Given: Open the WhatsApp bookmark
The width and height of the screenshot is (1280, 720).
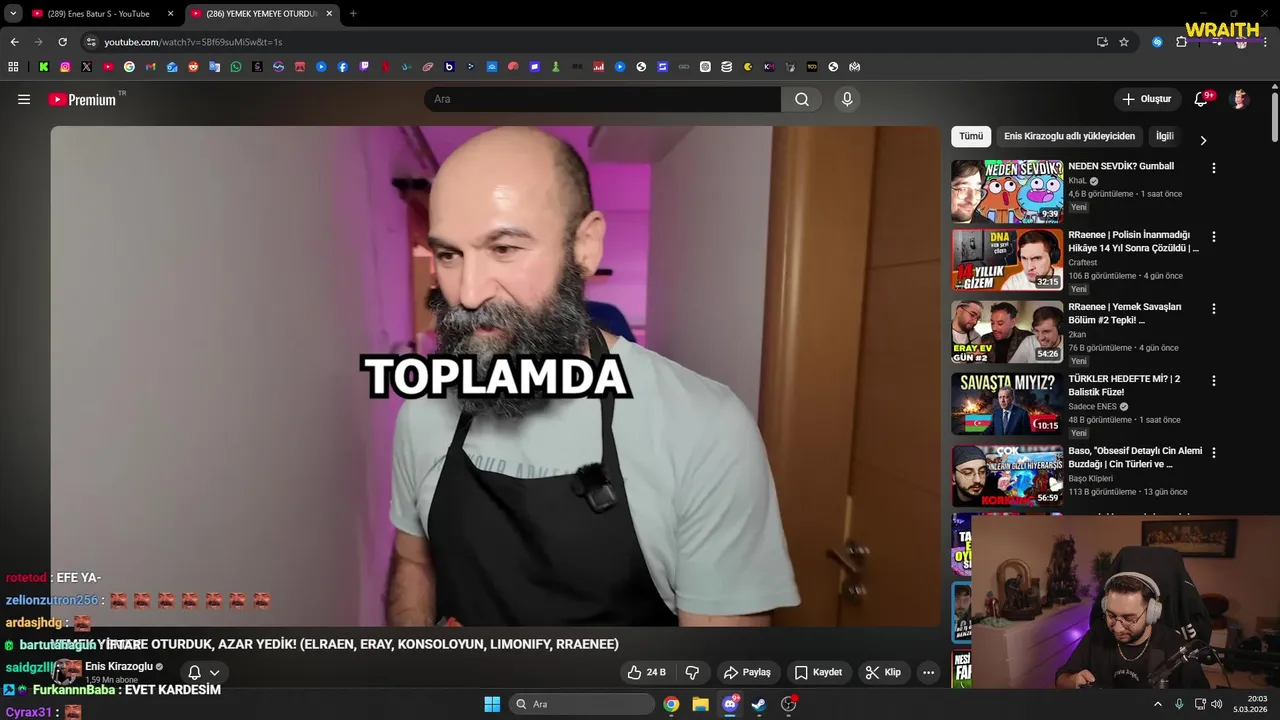Looking at the screenshot, I should tap(236, 67).
